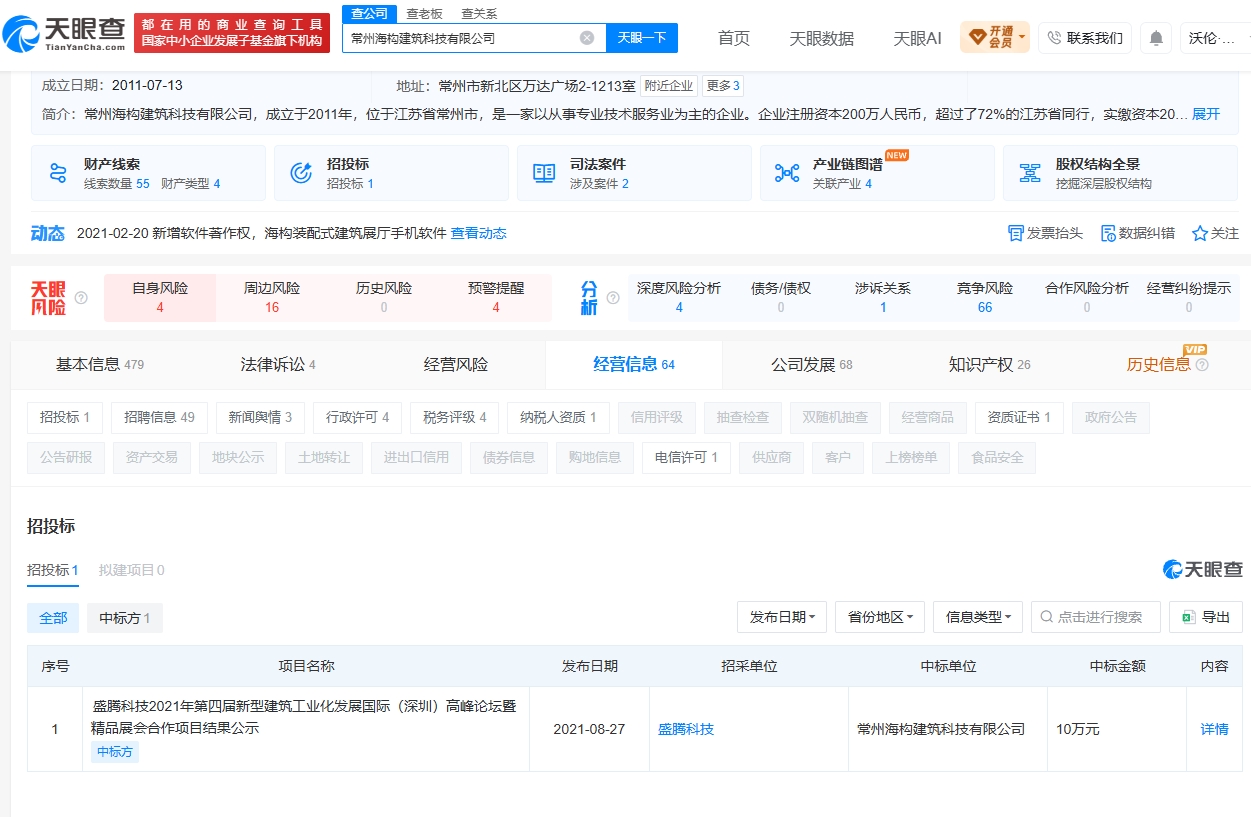Open the 发布日期 filter dropdown
Screen dimensions: 1251x817
782,617
